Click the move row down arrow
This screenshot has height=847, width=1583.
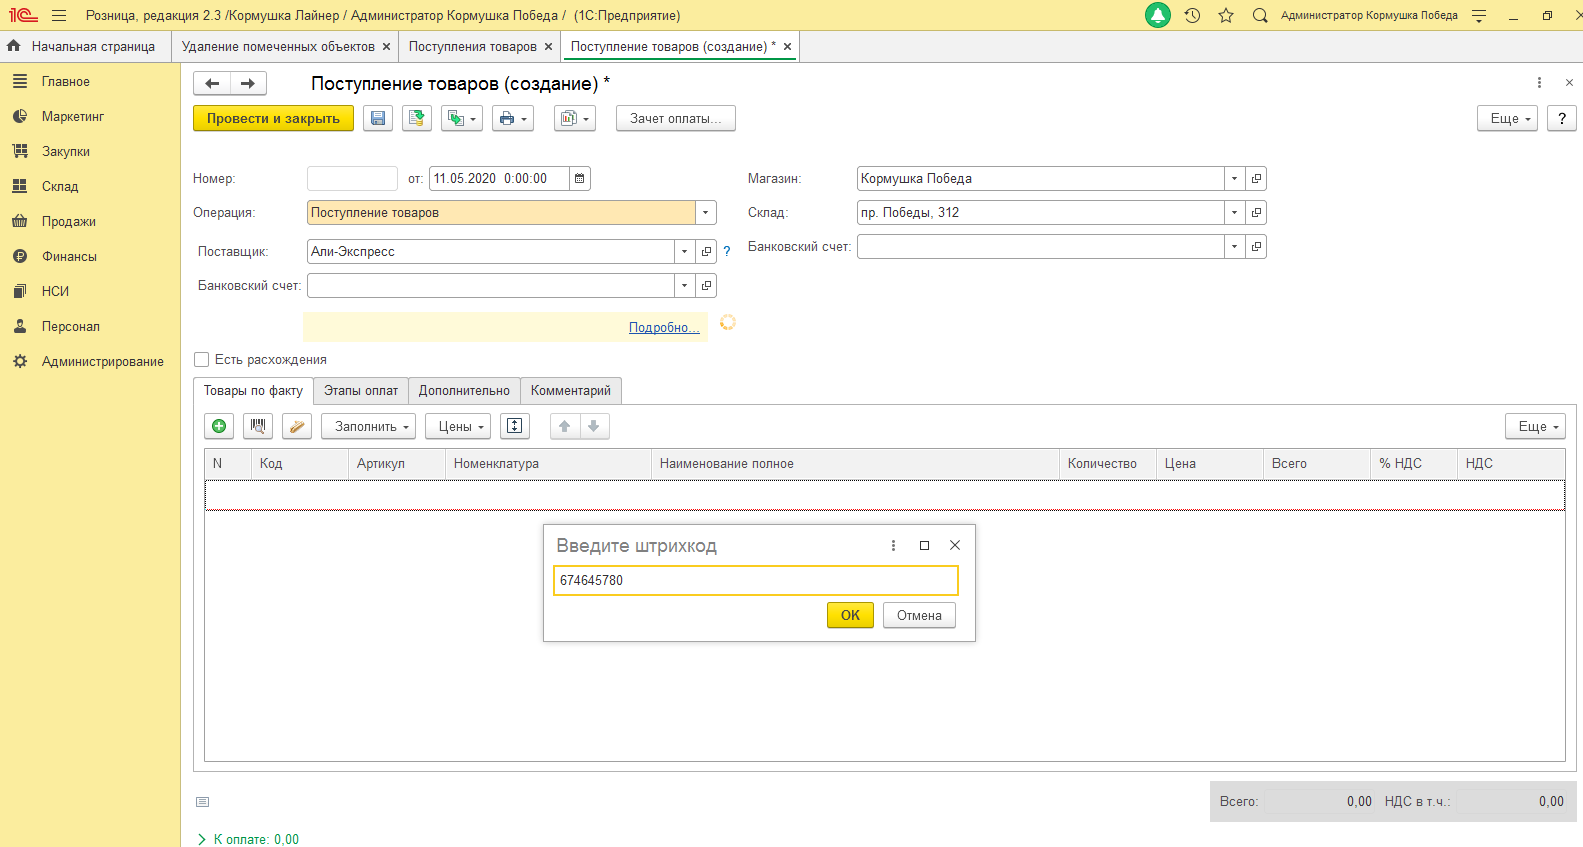tap(594, 426)
